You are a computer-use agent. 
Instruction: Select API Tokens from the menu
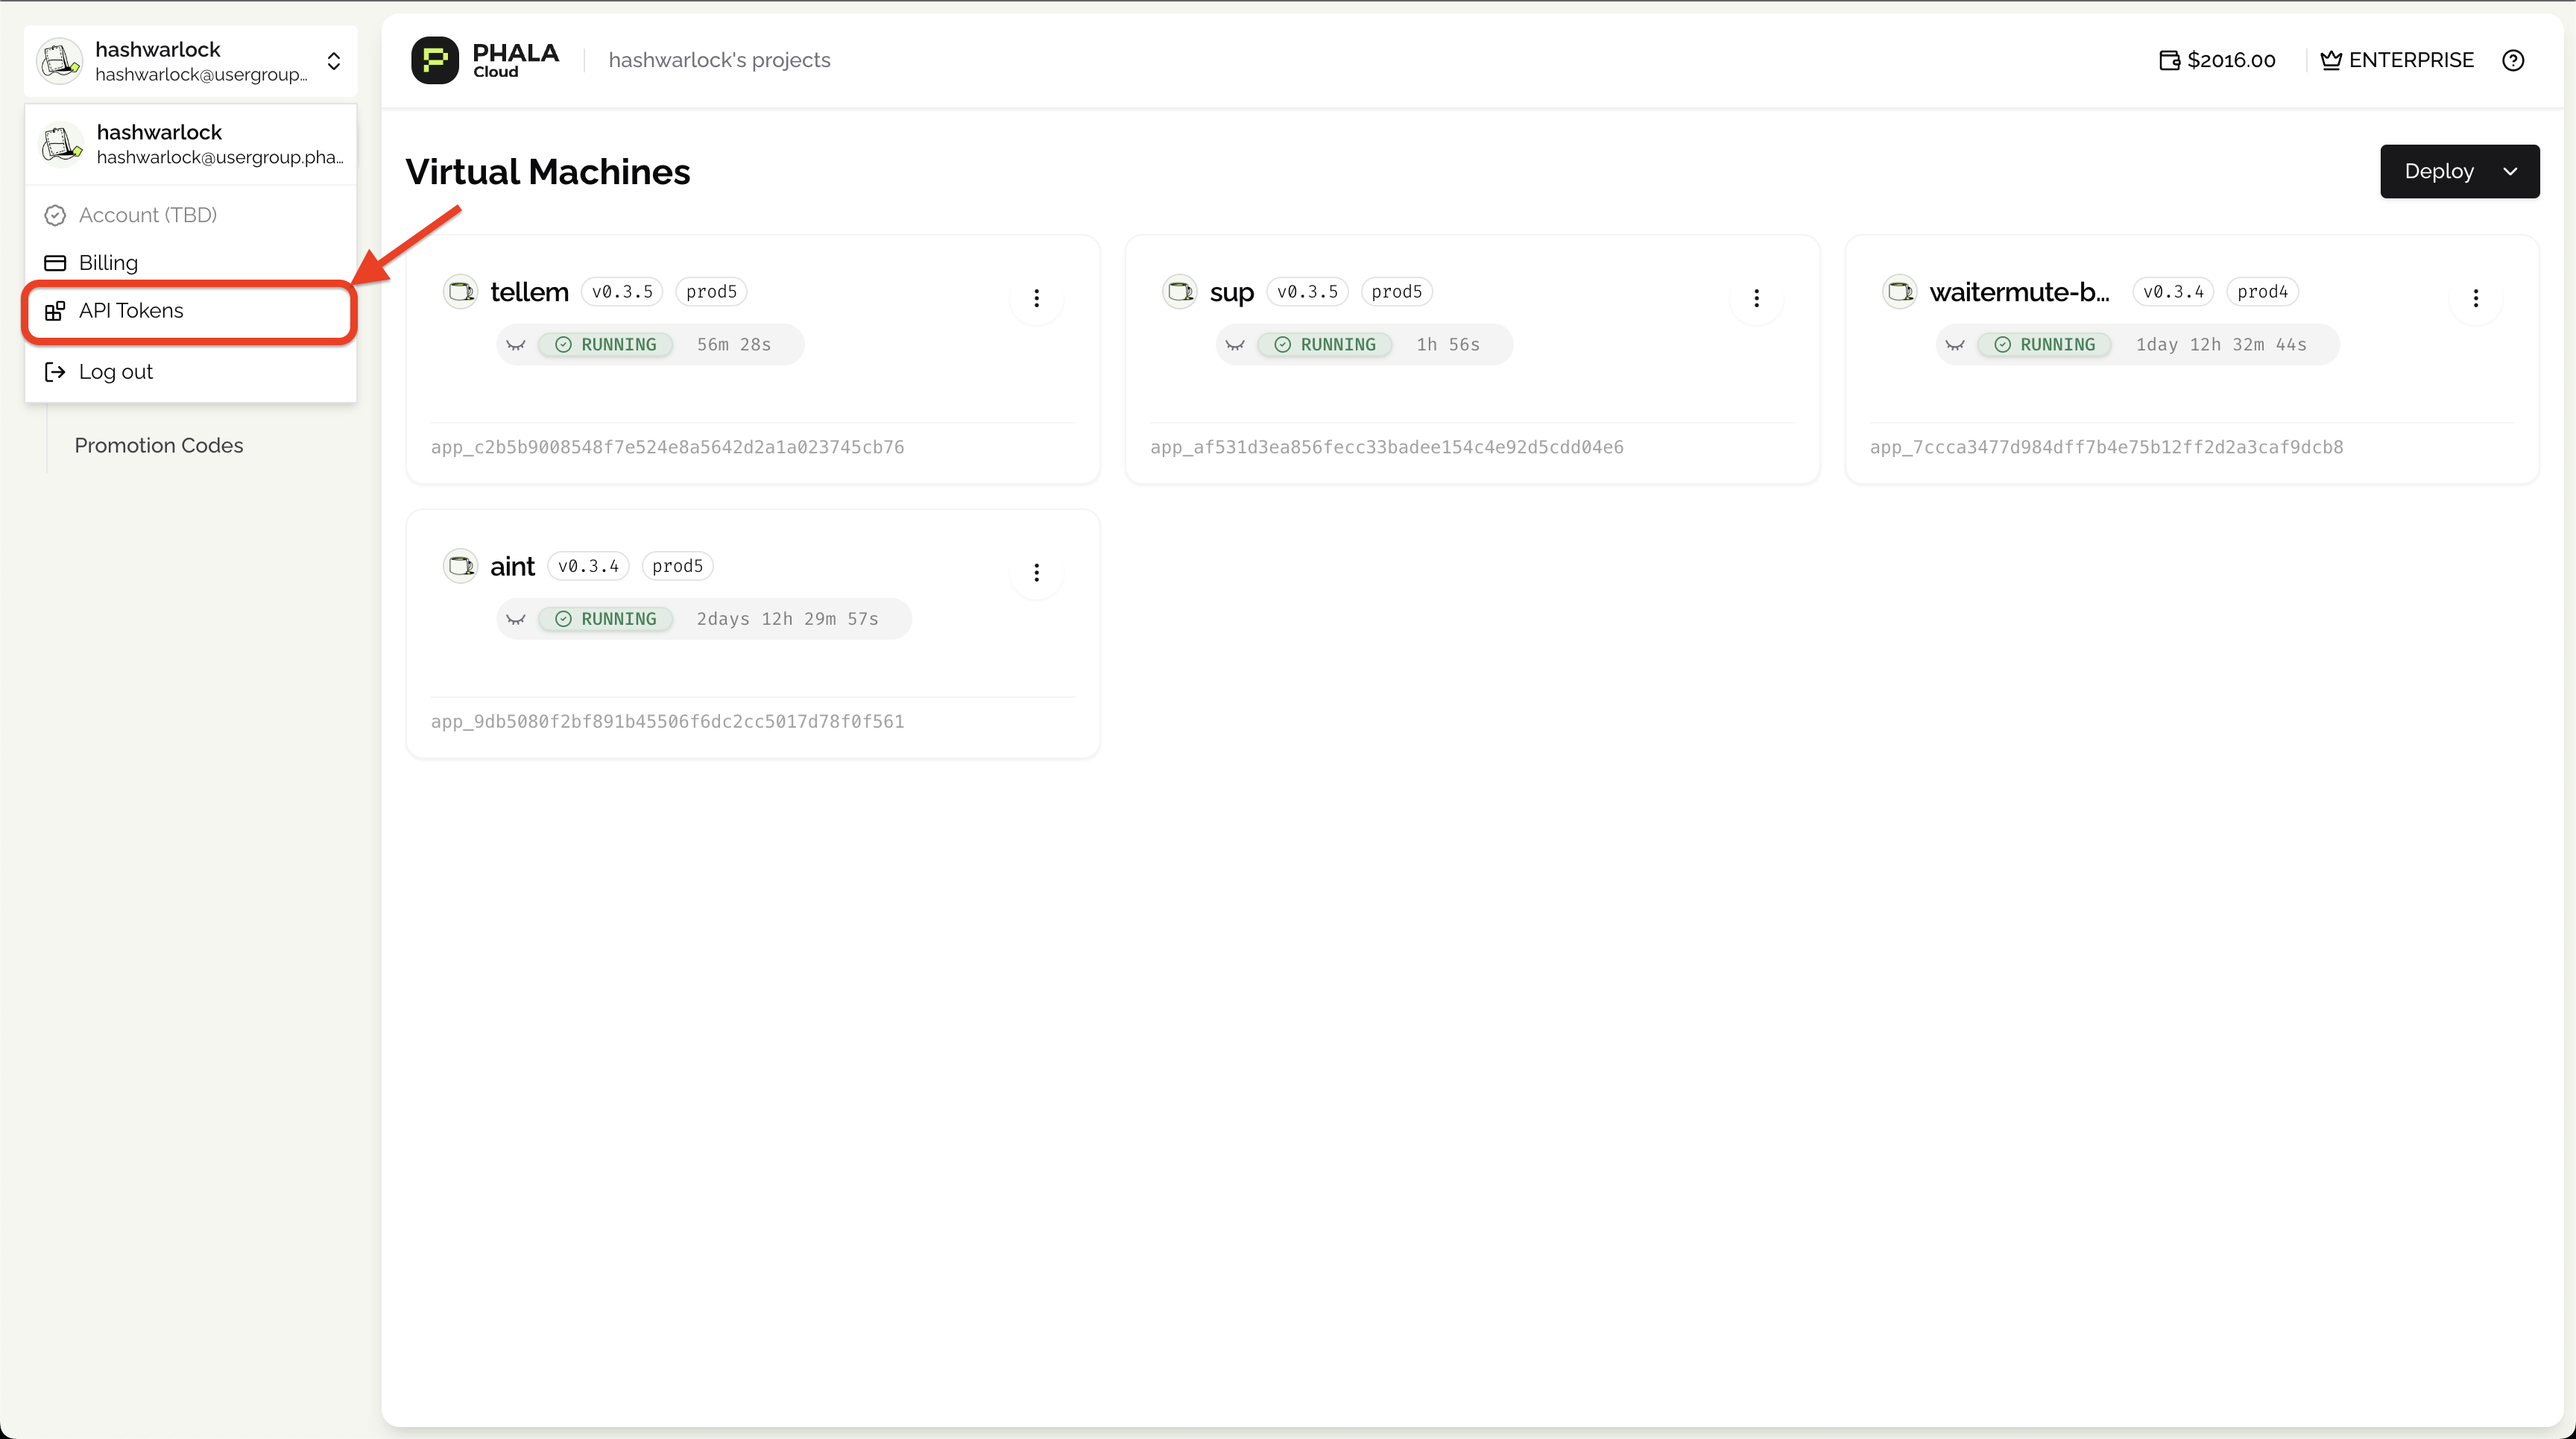coord(132,310)
